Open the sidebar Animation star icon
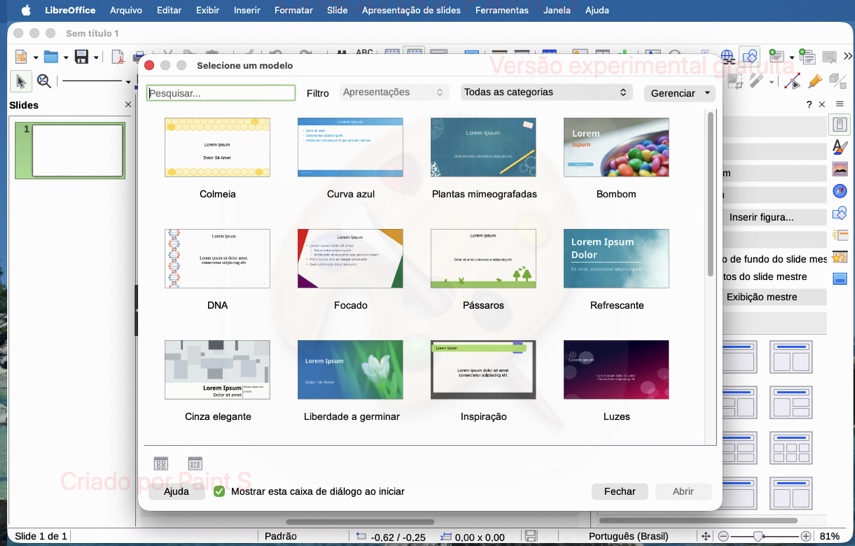This screenshot has width=855, height=546. click(x=840, y=257)
